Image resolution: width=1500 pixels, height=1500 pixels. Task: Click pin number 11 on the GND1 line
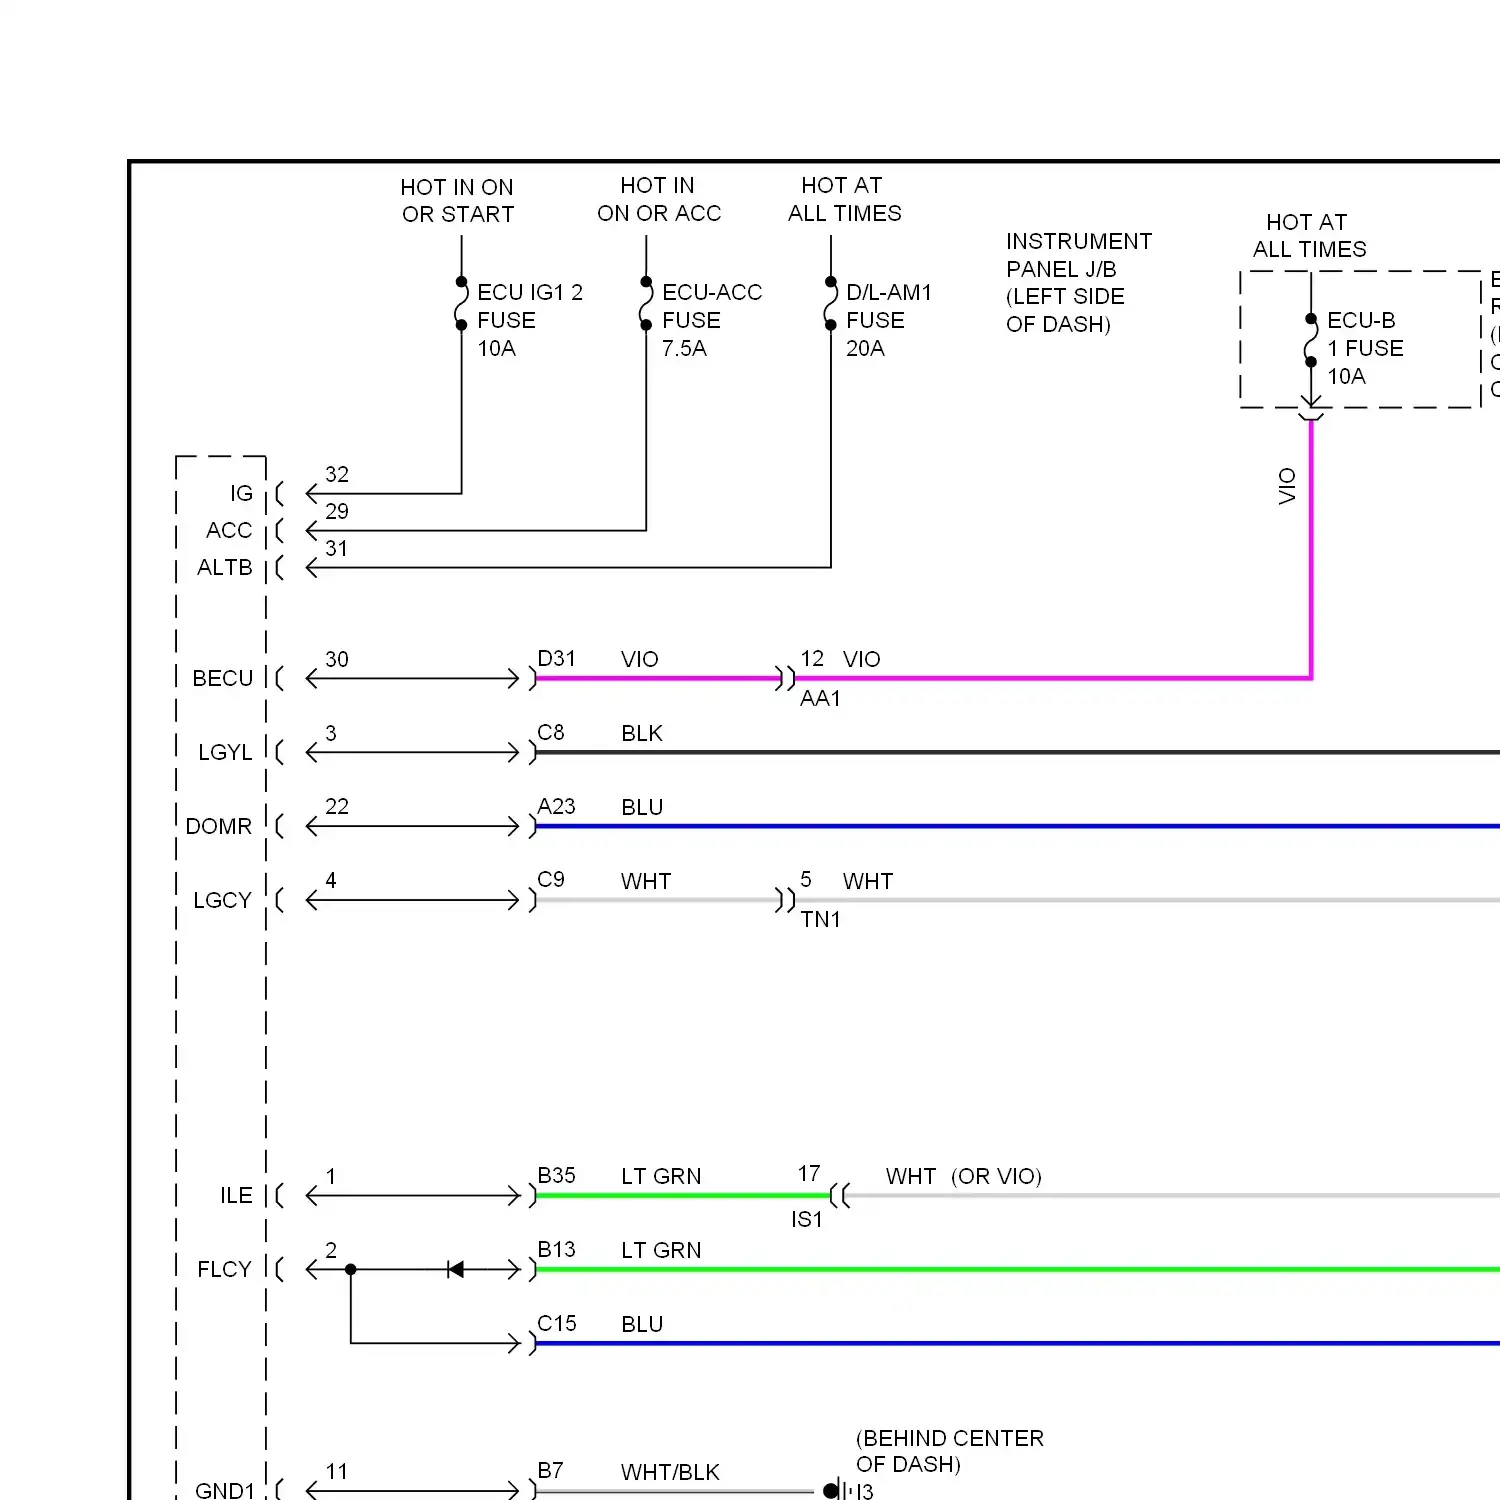(x=337, y=1471)
